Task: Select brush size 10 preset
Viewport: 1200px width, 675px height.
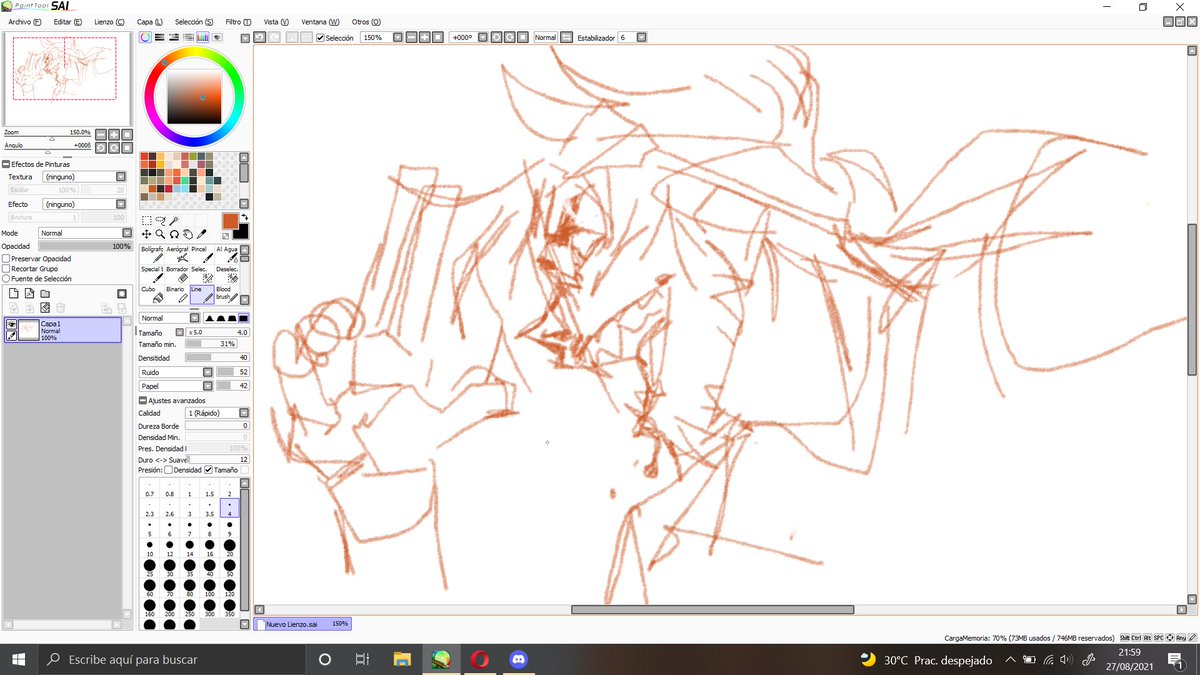Action: pyautogui.click(x=150, y=549)
